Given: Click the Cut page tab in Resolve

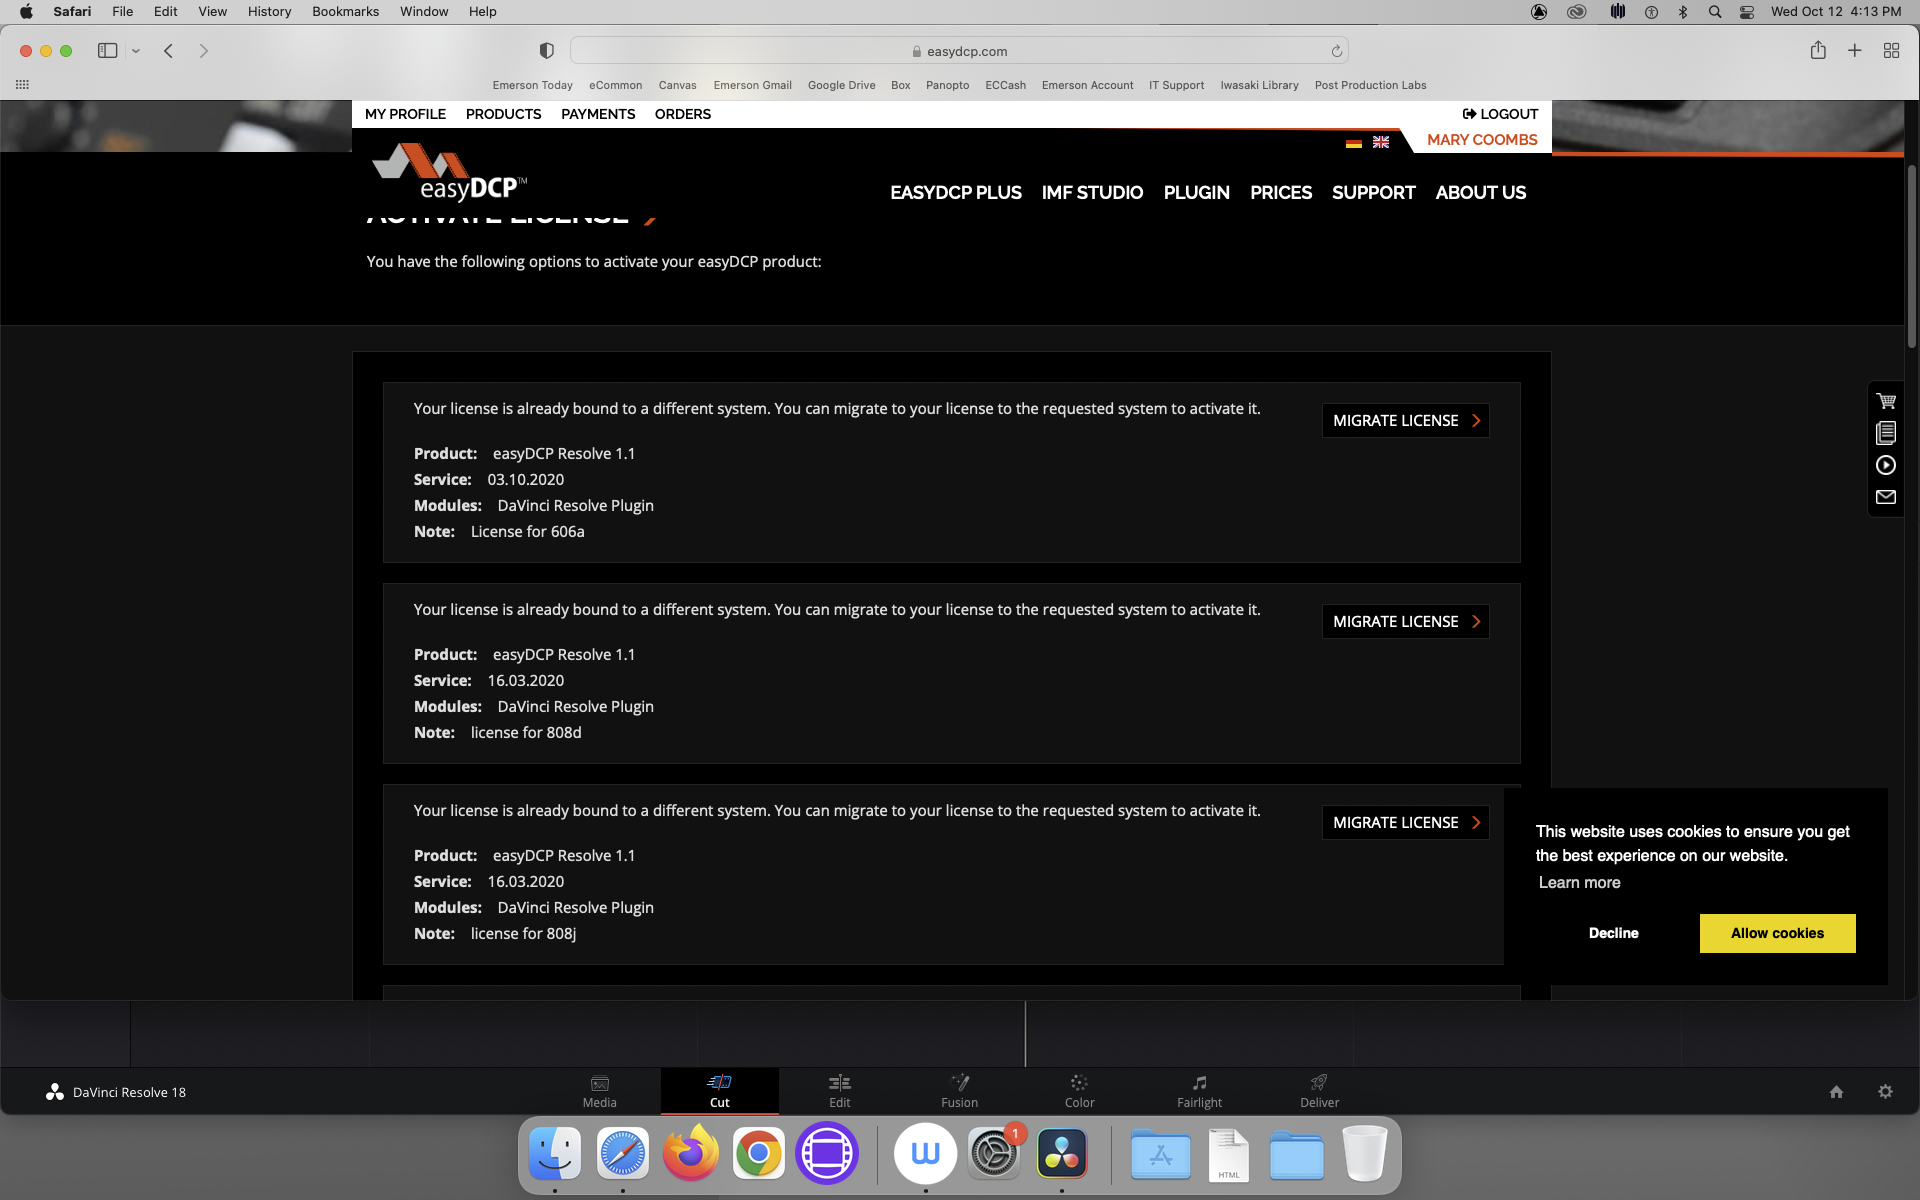Looking at the screenshot, I should pos(720,1091).
